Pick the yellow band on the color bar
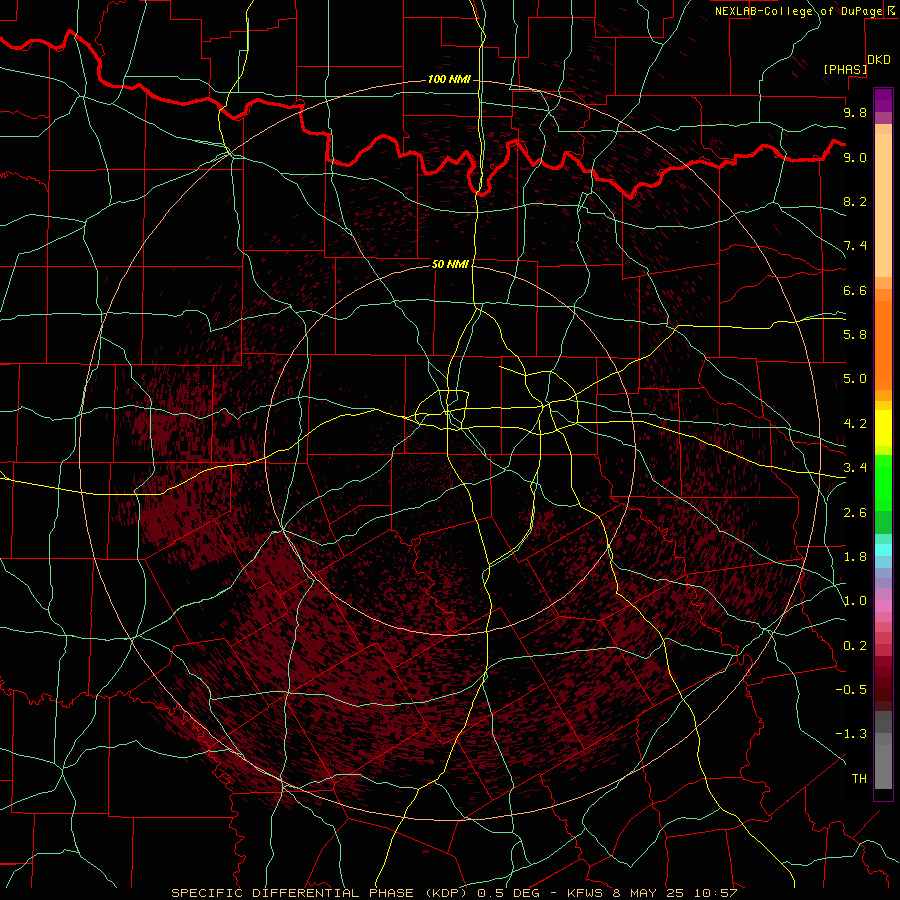The height and width of the screenshot is (900, 900). click(x=883, y=428)
